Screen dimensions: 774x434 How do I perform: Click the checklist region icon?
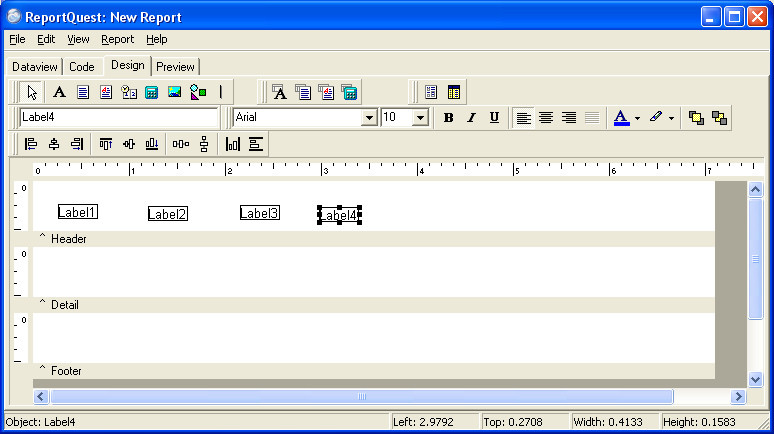point(431,92)
